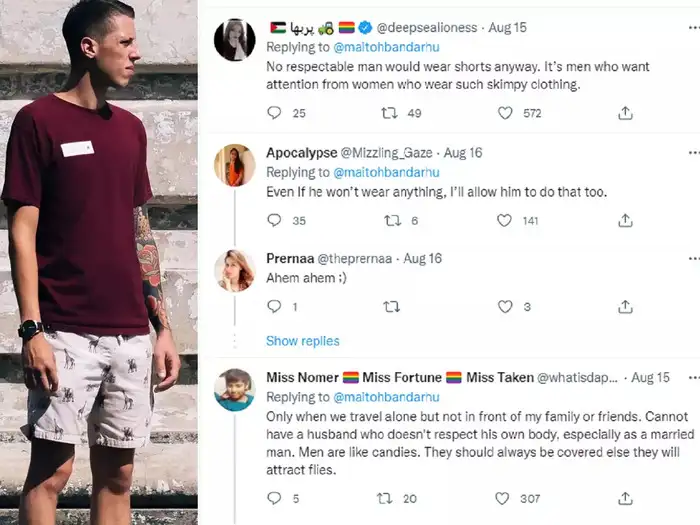Like the Apocalypse tweet with 141 likes
The image size is (700, 525).
(506, 221)
